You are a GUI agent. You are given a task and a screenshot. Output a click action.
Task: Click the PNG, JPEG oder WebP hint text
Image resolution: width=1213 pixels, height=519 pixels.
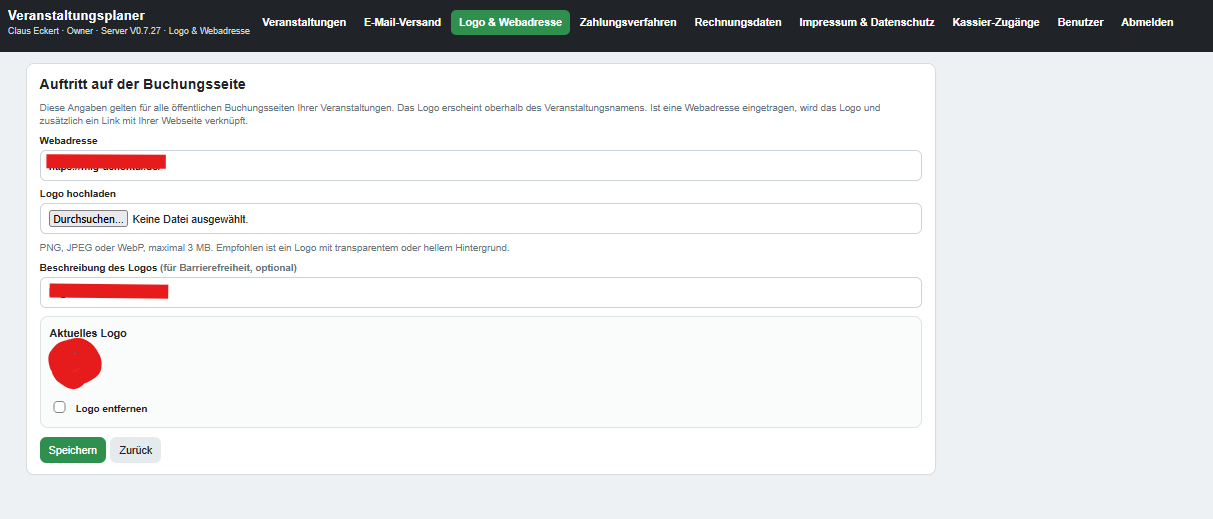(274, 247)
